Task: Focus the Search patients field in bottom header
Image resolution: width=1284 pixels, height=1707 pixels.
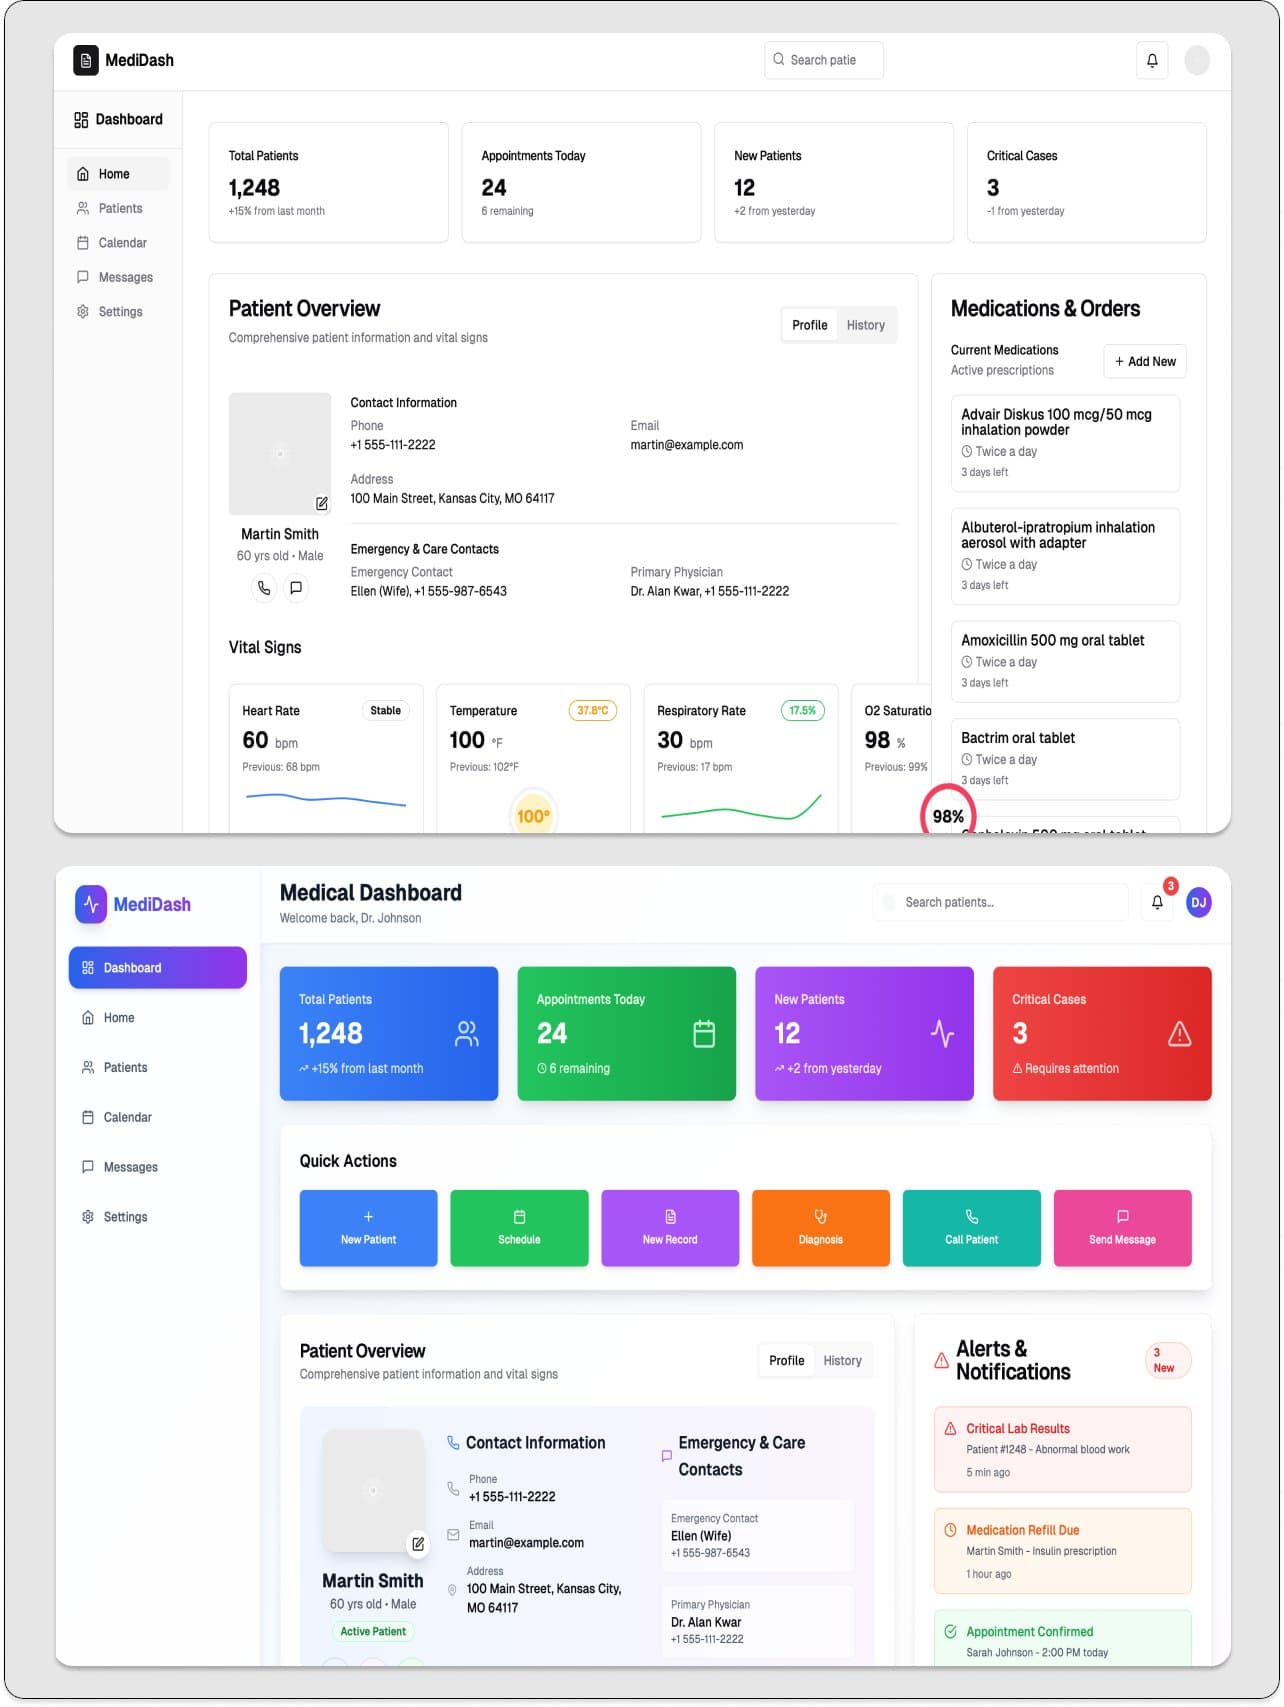Action: coord(1000,902)
